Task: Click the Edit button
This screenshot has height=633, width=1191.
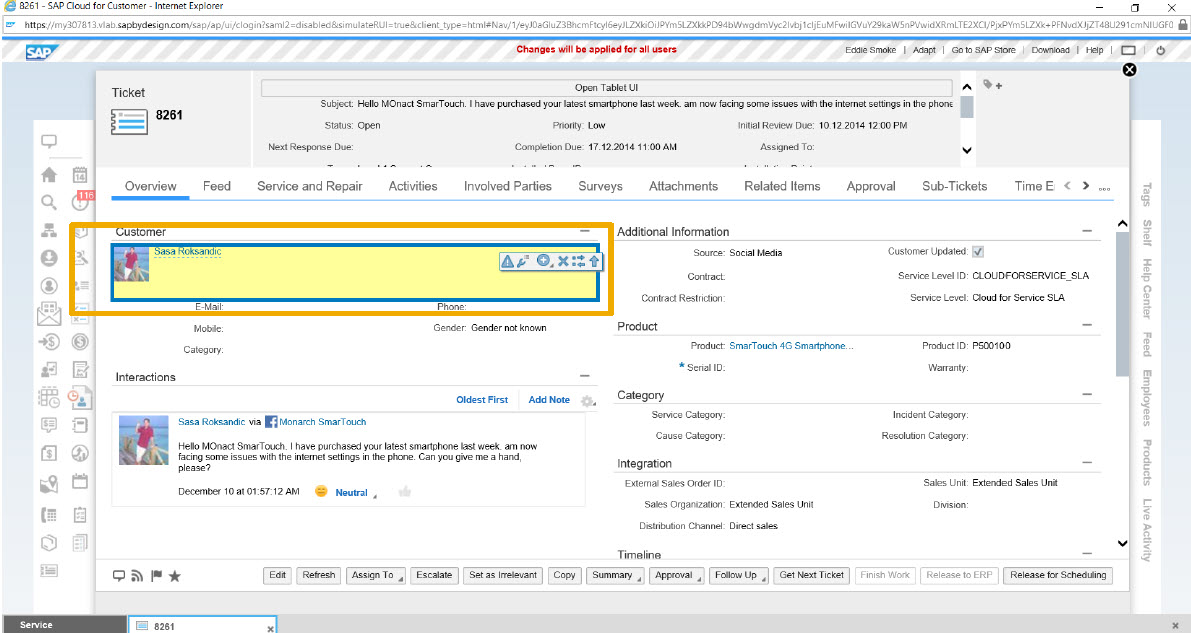Action: pyautogui.click(x=277, y=575)
